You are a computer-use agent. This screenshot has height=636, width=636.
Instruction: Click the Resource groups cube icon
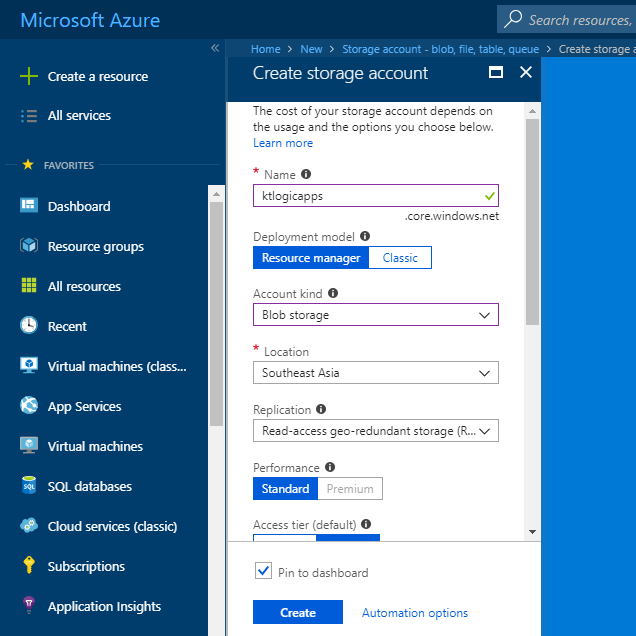click(x=29, y=245)
